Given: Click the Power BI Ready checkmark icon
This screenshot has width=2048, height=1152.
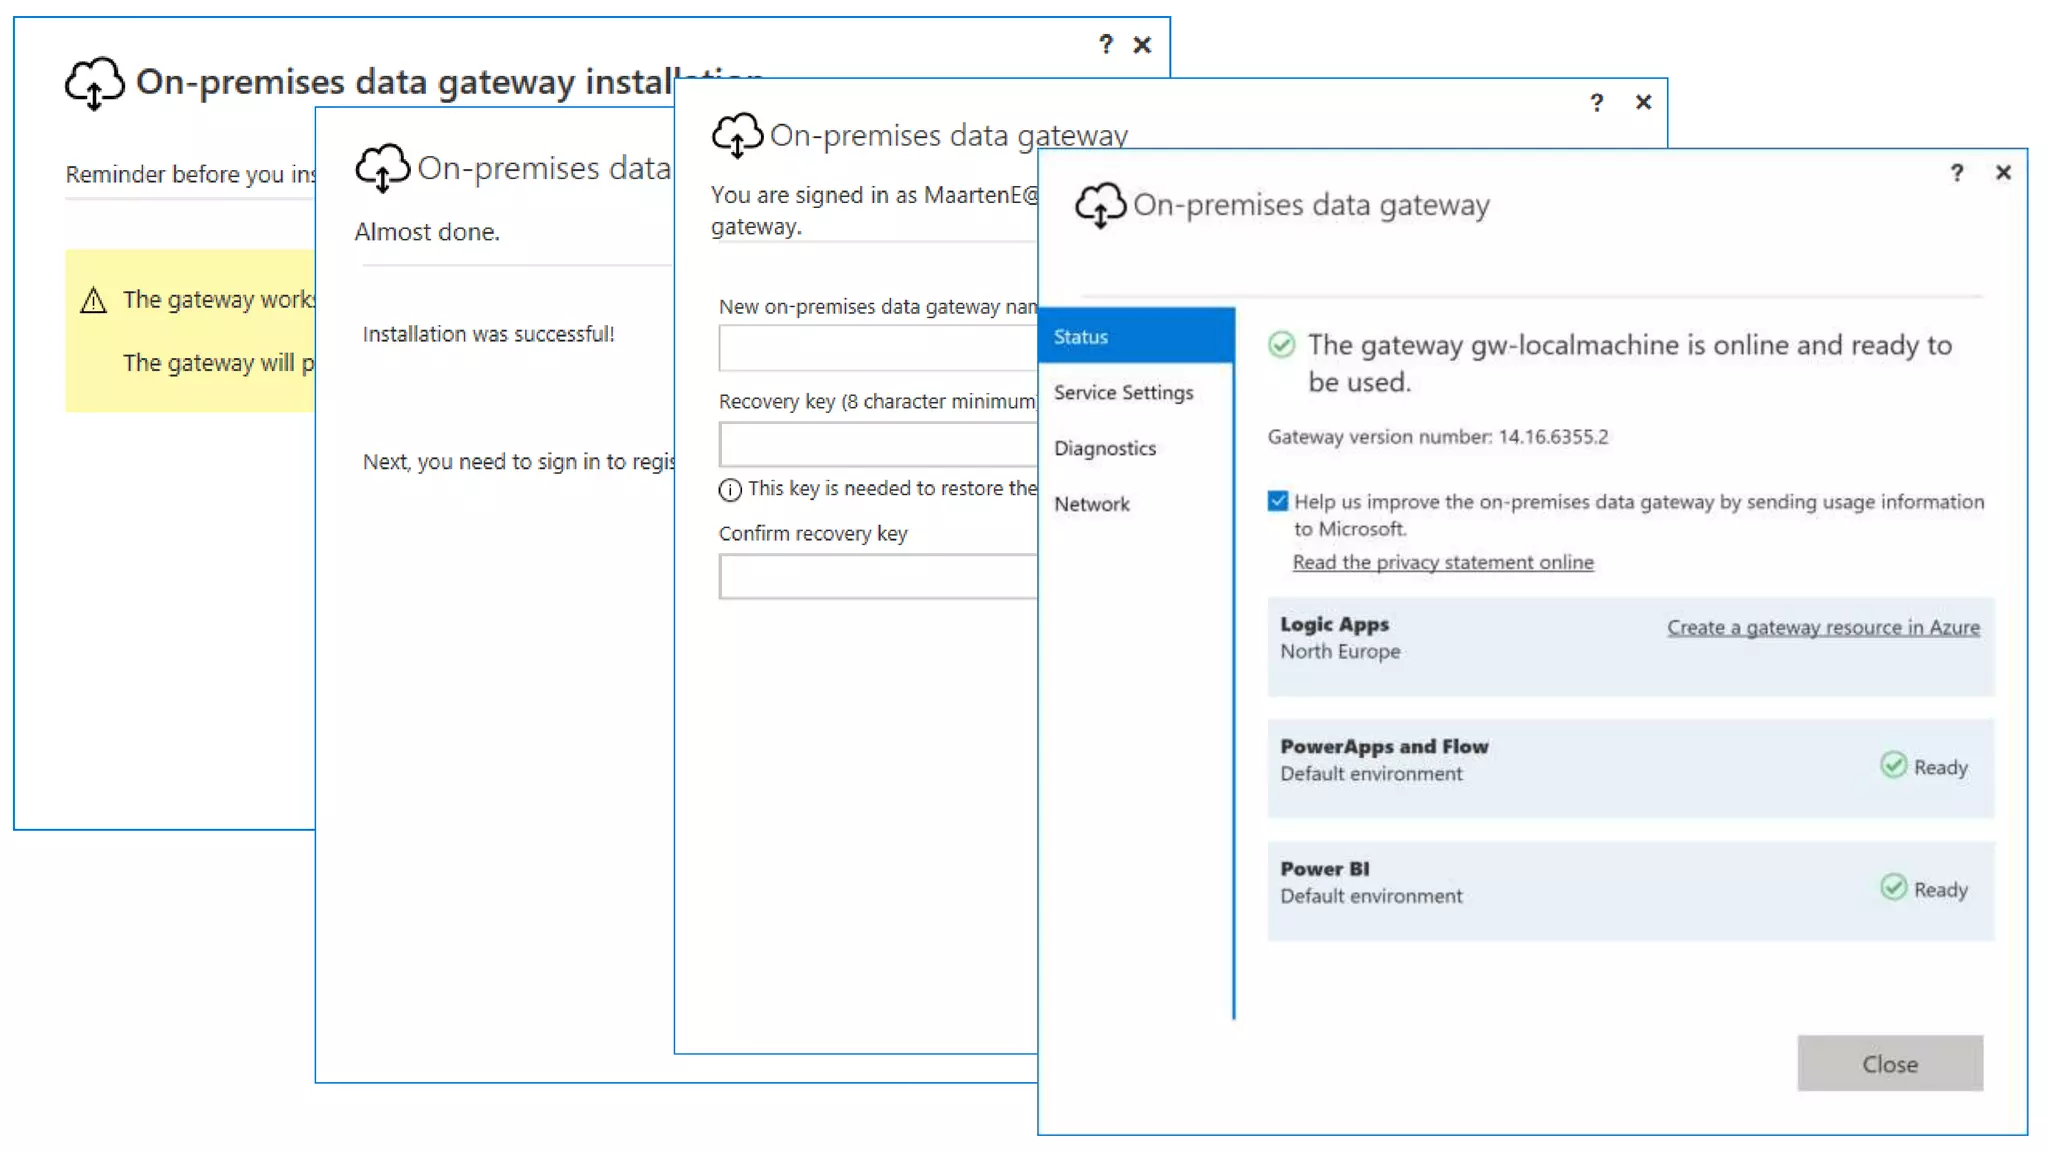Looking at the screenshot, I should point(1893,887).
